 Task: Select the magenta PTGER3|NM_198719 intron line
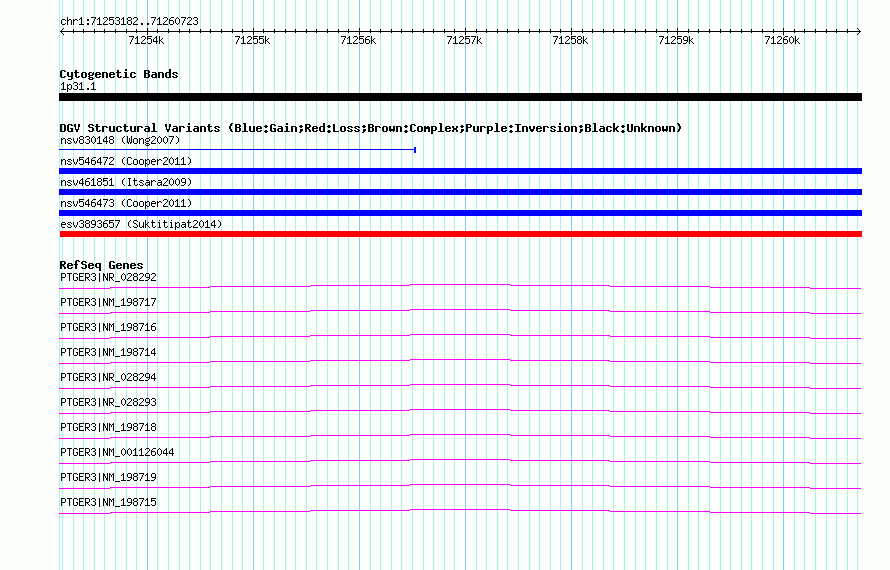click(x=460, y=486)
